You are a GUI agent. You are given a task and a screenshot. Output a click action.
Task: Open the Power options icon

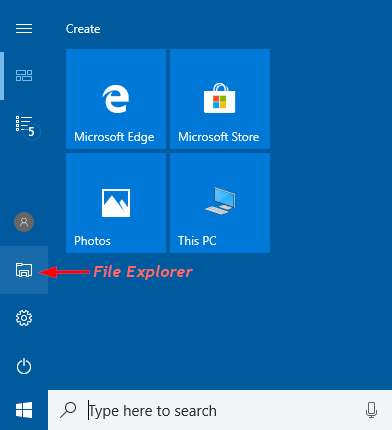[x=24, y=366]
